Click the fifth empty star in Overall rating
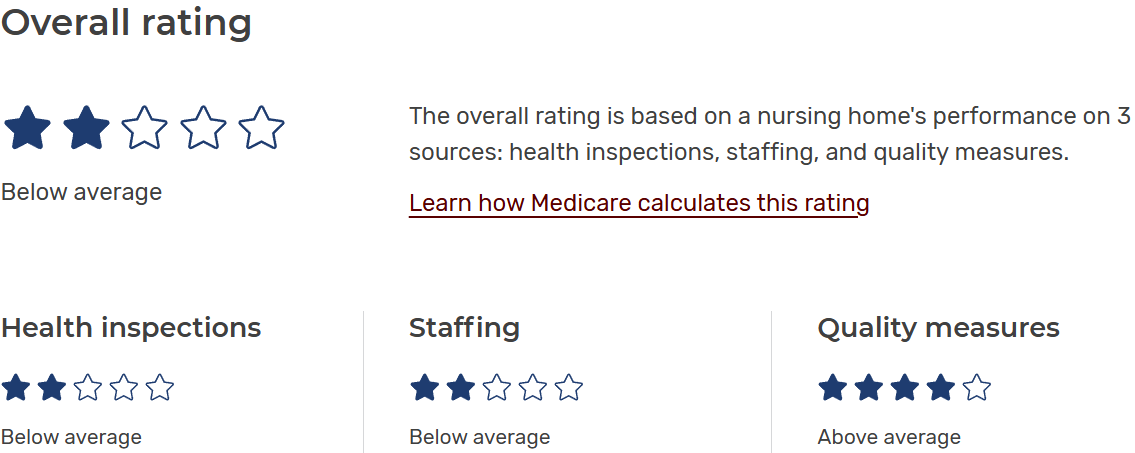1135x453 pixels. click(262, 129)
